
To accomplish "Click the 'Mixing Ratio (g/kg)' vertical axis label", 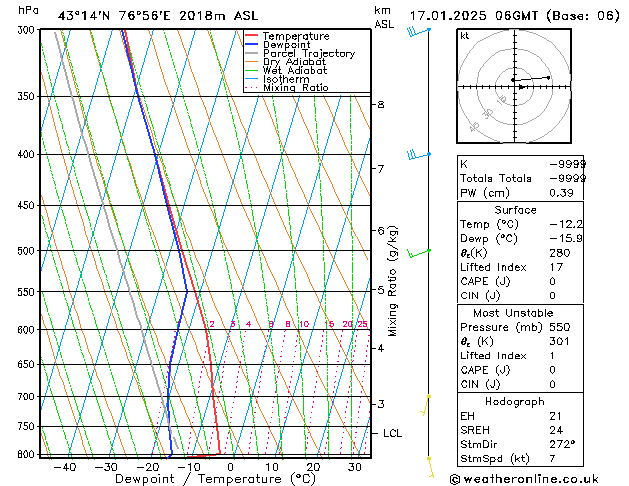I will click(x=392, y=281).
